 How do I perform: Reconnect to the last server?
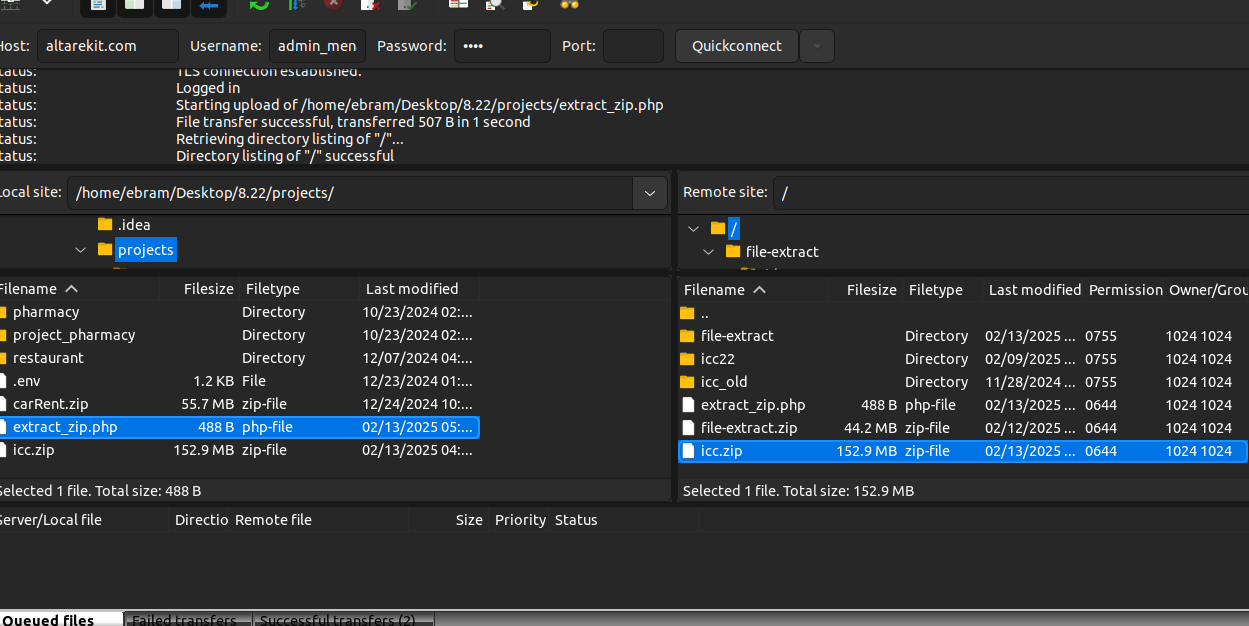407,5
